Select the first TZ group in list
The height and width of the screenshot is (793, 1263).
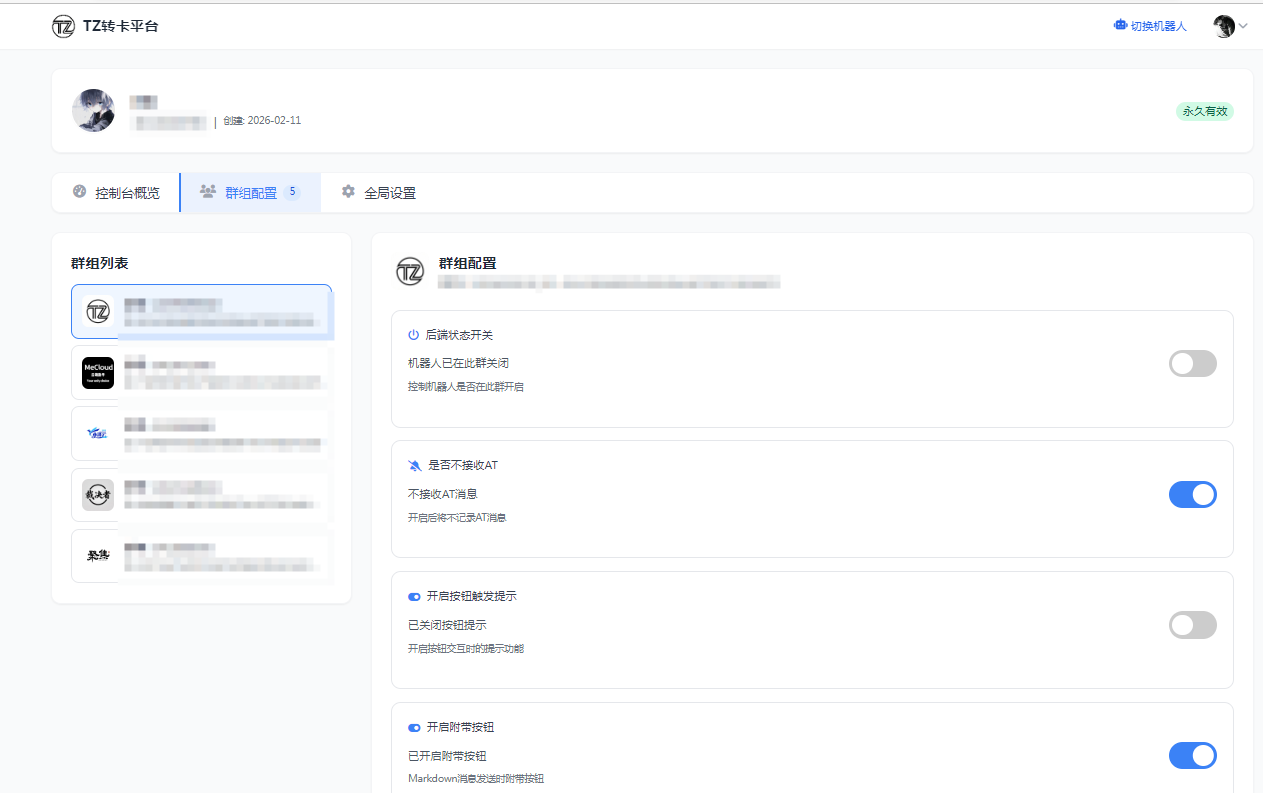pos(98,312)
